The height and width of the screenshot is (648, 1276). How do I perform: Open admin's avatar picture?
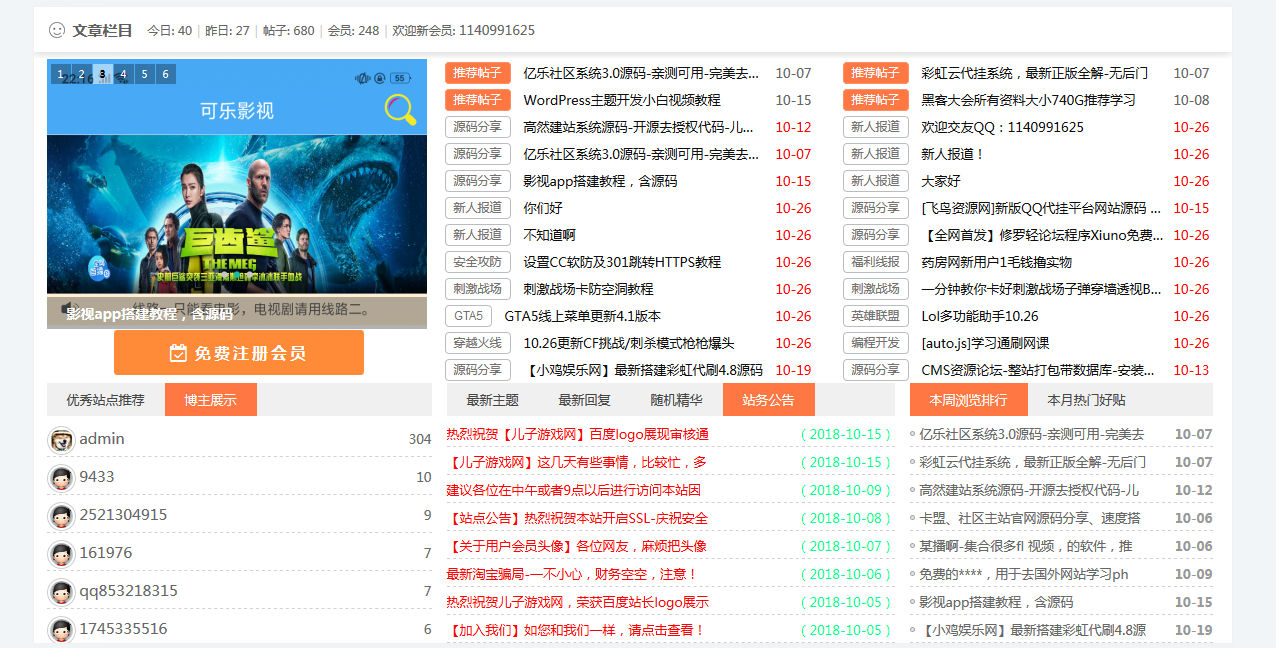61,439
